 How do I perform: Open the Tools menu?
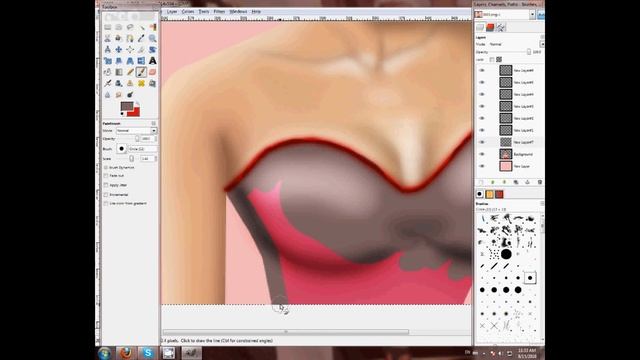204,12
